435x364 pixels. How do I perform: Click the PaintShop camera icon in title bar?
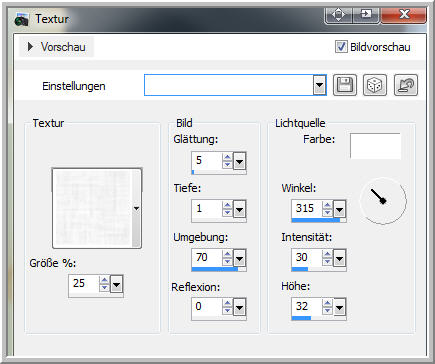click(x=22, y=20)
